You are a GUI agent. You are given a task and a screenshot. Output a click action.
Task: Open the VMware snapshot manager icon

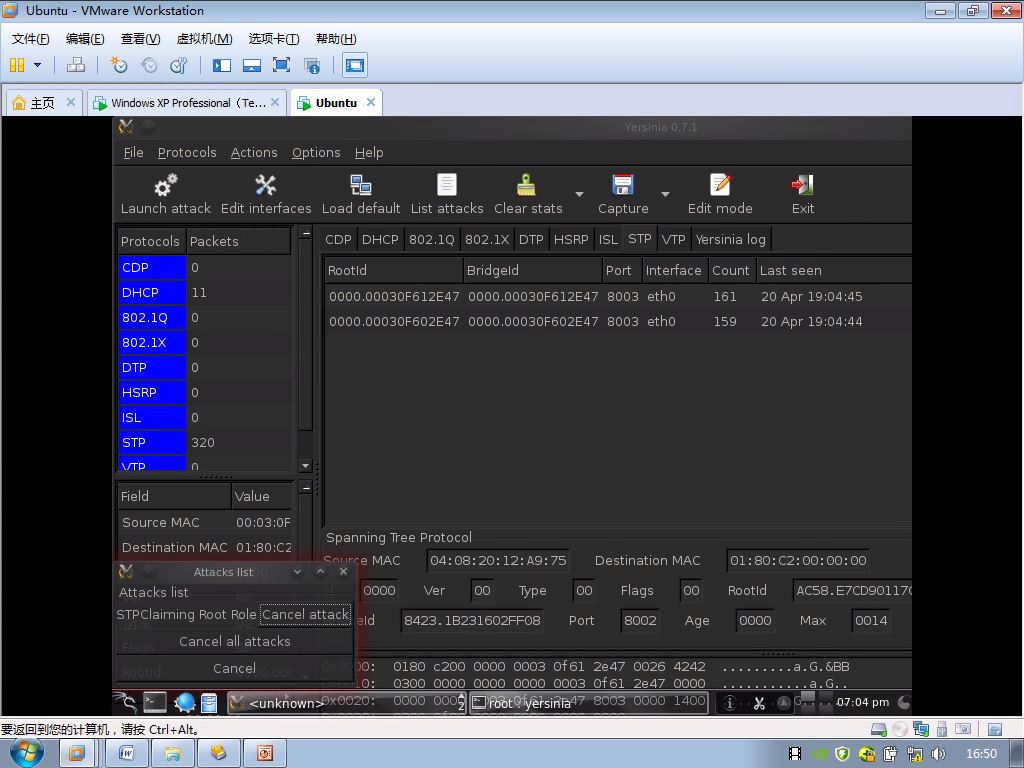click(178, 65)
